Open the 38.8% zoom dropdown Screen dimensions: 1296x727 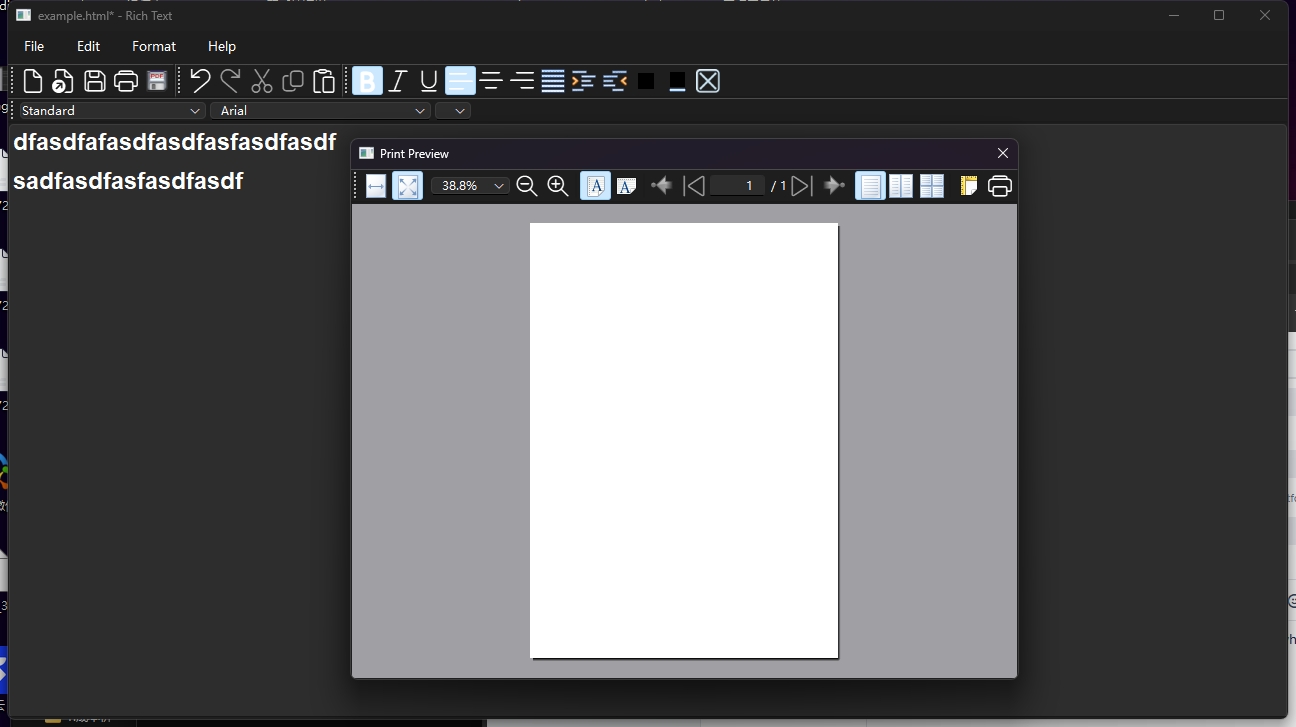click(470, 186)
